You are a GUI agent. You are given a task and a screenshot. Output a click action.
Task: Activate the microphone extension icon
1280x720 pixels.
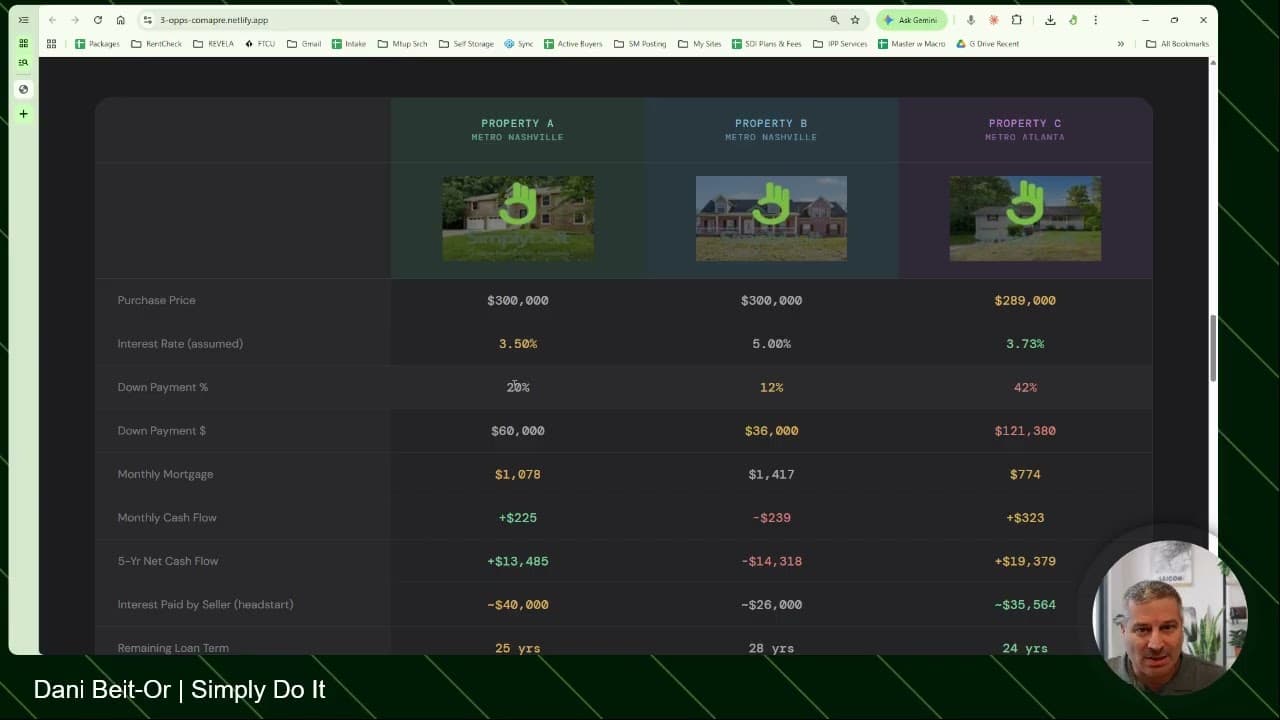click(970, 20)
